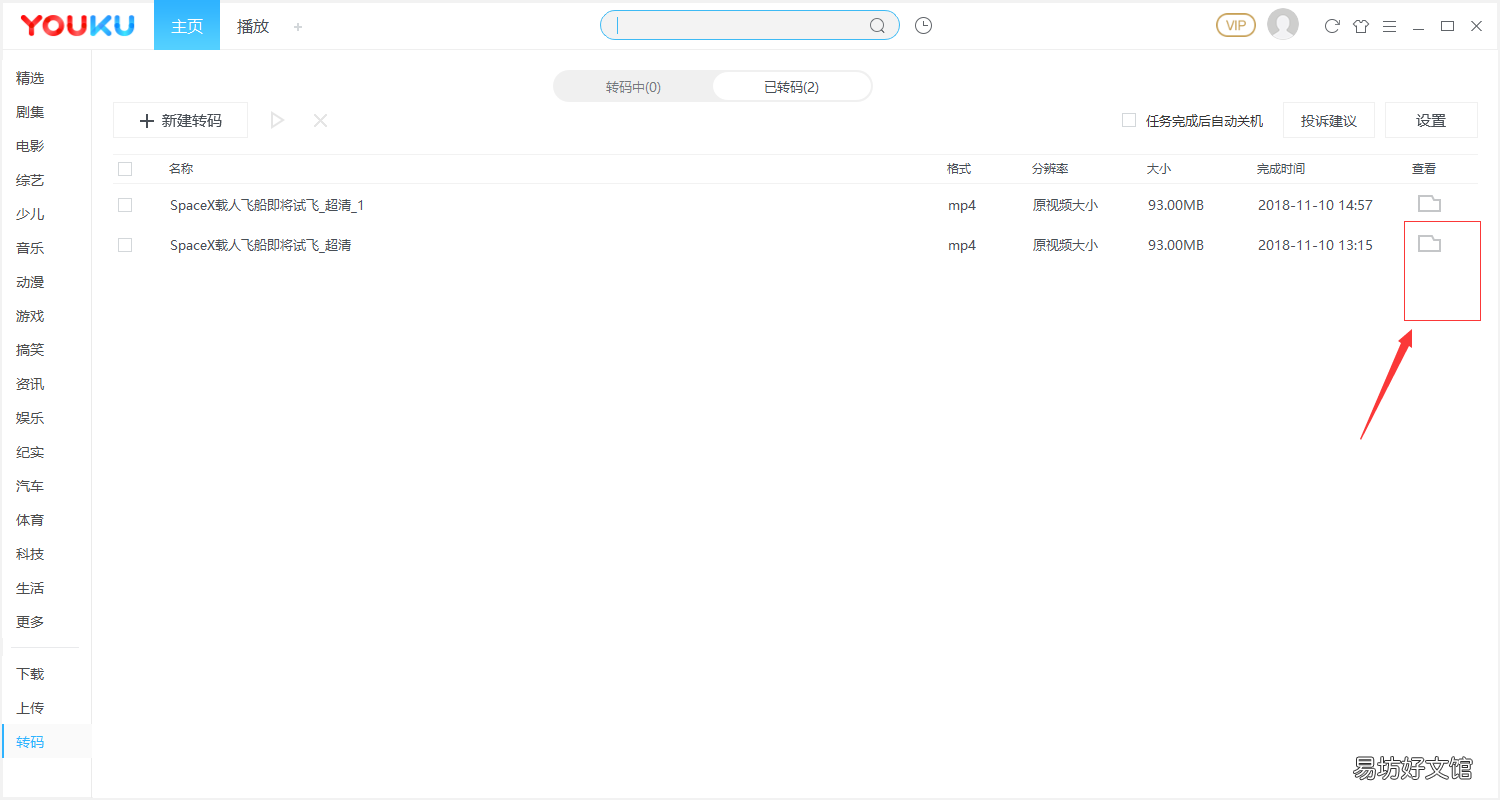
Task: Open 资讯 in the sidebar
Action: point(30,384)
